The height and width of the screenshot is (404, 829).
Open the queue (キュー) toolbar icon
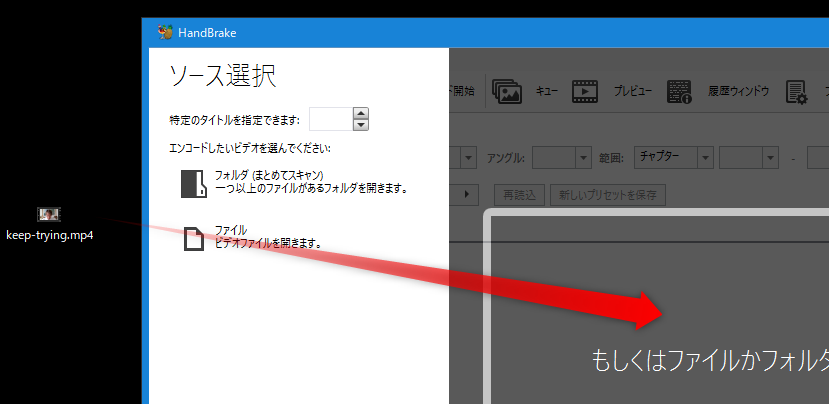pyautogui.click(x=509, y=92)
